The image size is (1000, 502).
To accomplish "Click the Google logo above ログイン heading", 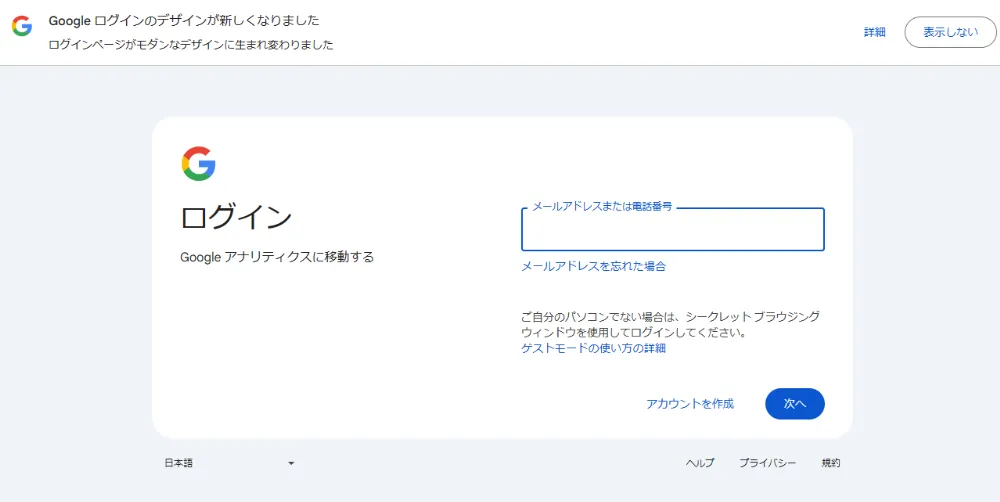I will (x=198, y=164).
